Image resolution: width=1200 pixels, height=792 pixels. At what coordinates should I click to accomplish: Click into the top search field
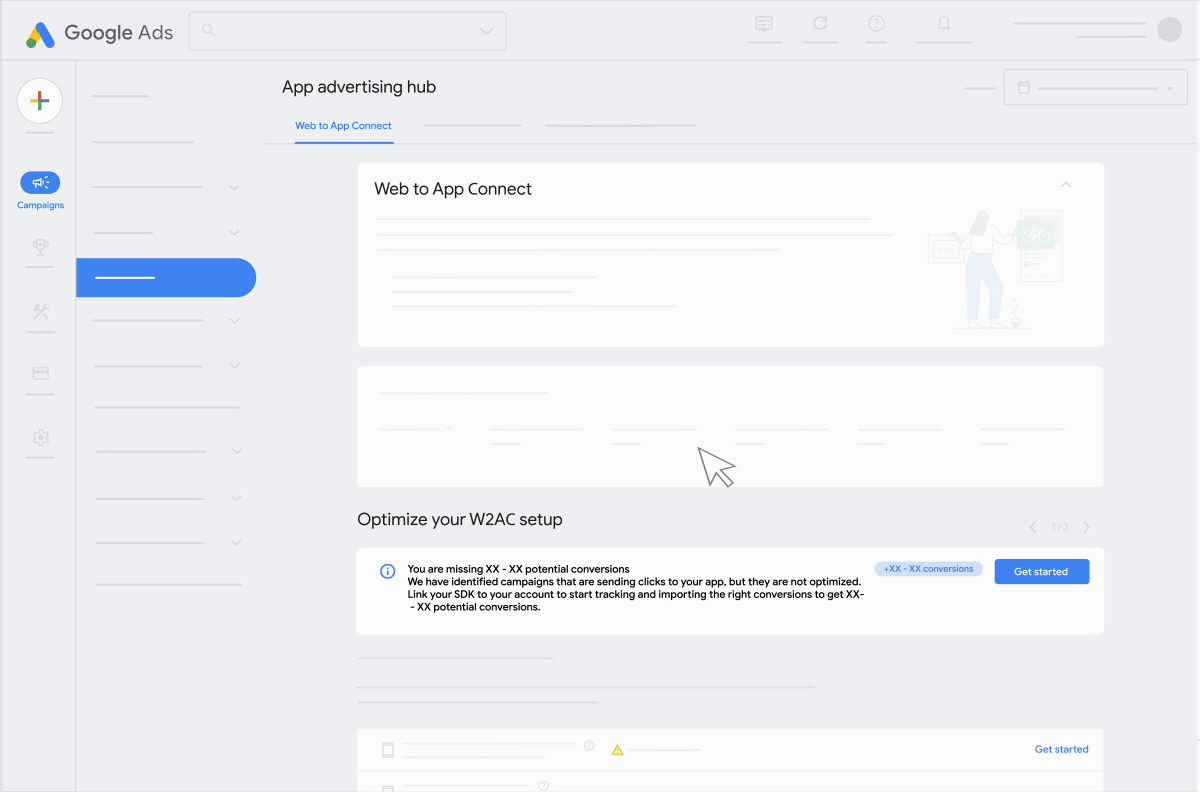tap(347, 31)
